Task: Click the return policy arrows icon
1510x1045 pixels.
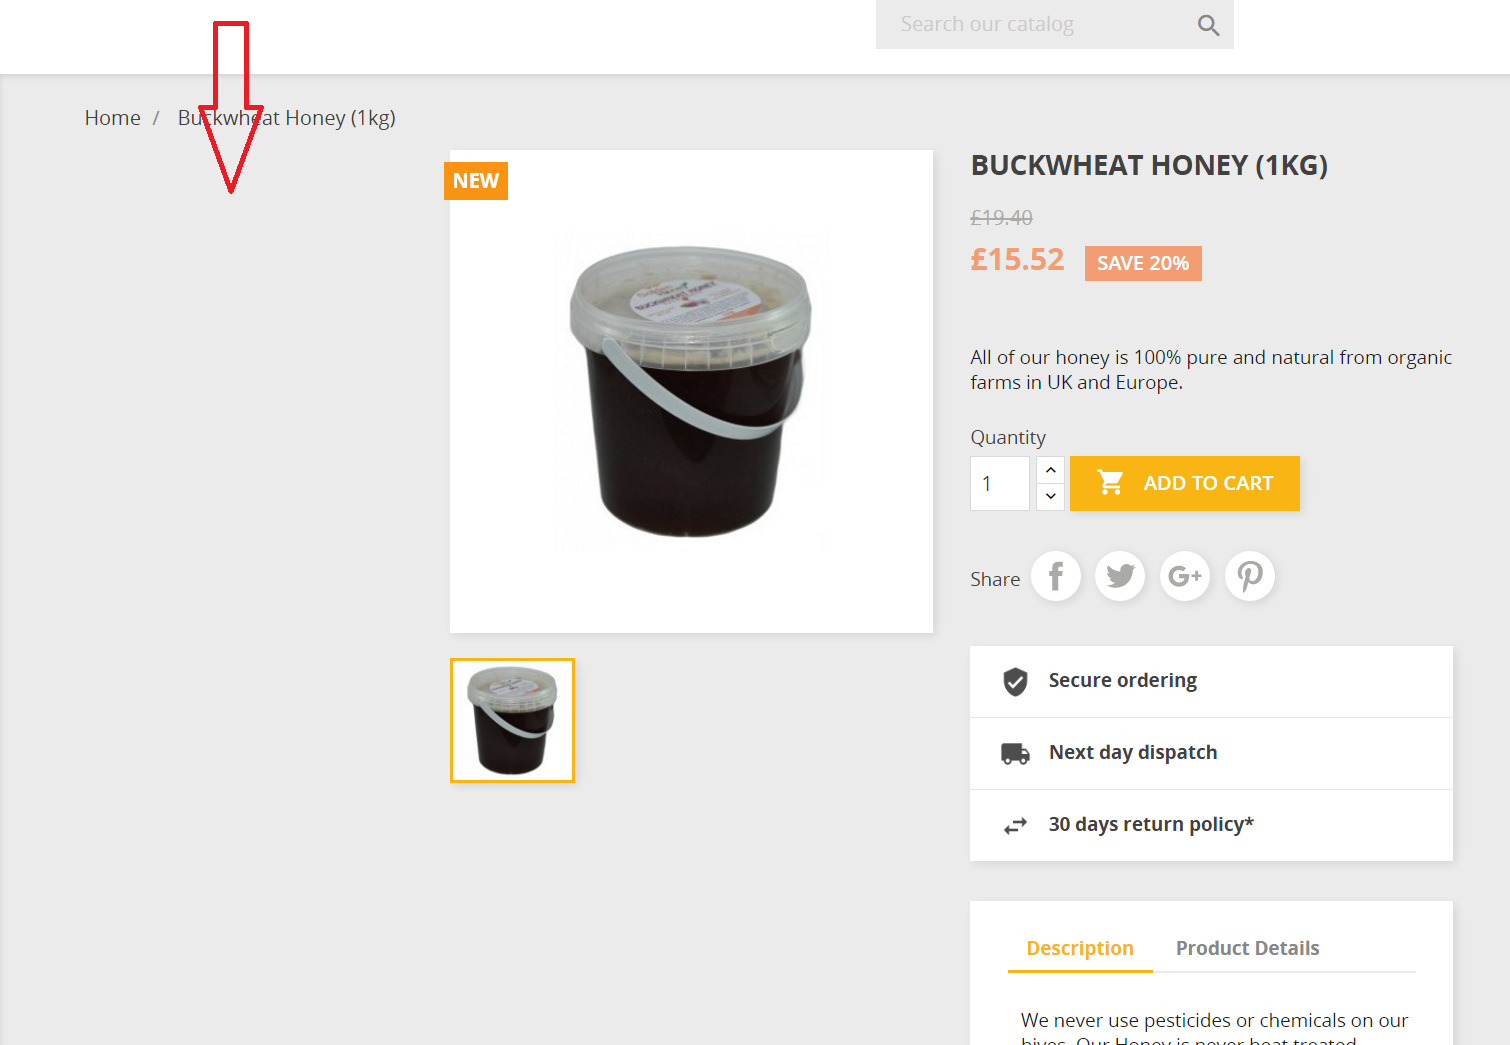Action: [x=1015, y=825]
